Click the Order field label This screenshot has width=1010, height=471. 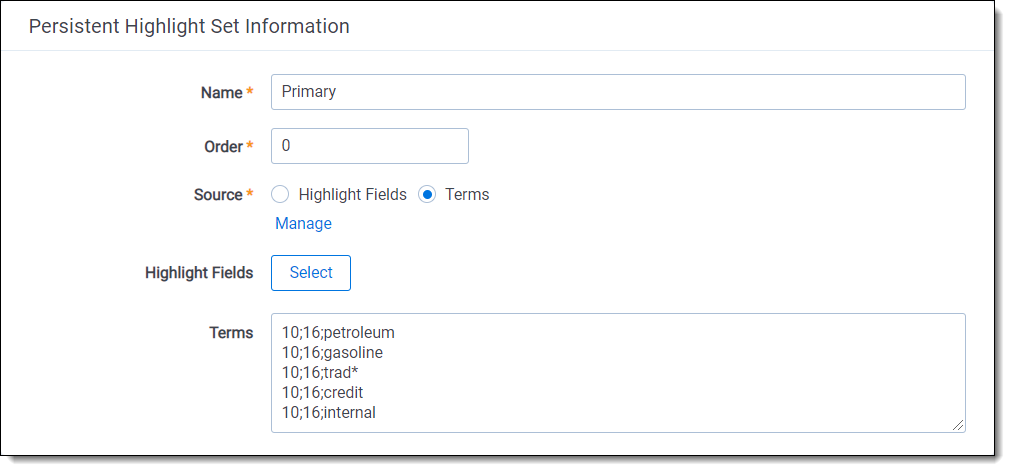(x=223, y=146)
